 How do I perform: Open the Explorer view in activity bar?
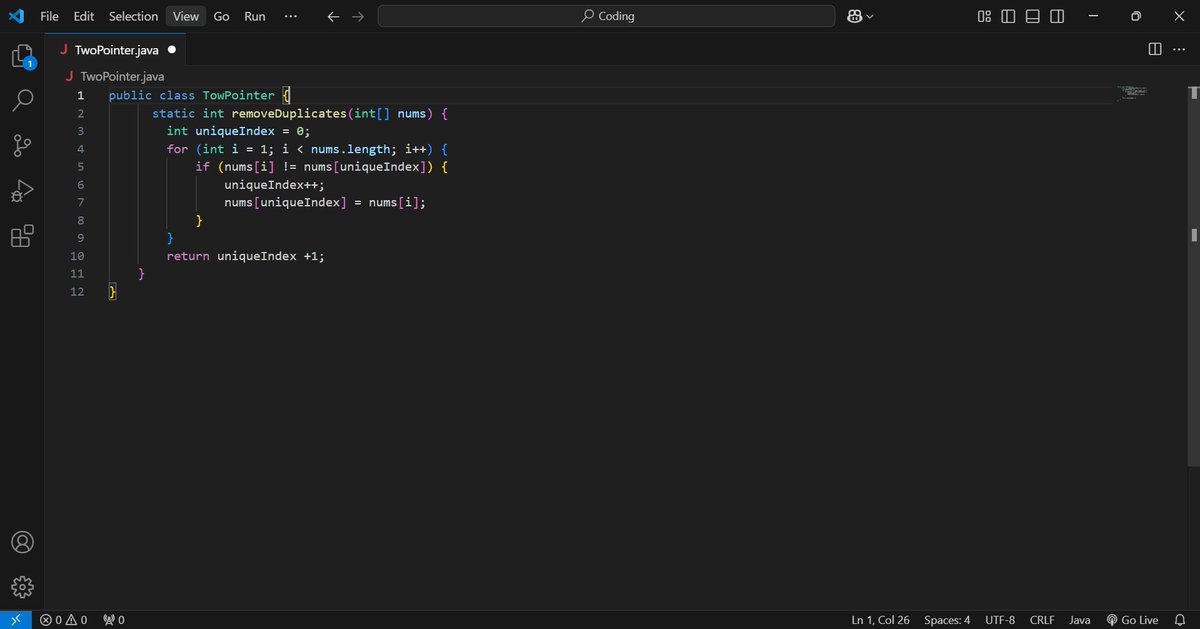22,57
